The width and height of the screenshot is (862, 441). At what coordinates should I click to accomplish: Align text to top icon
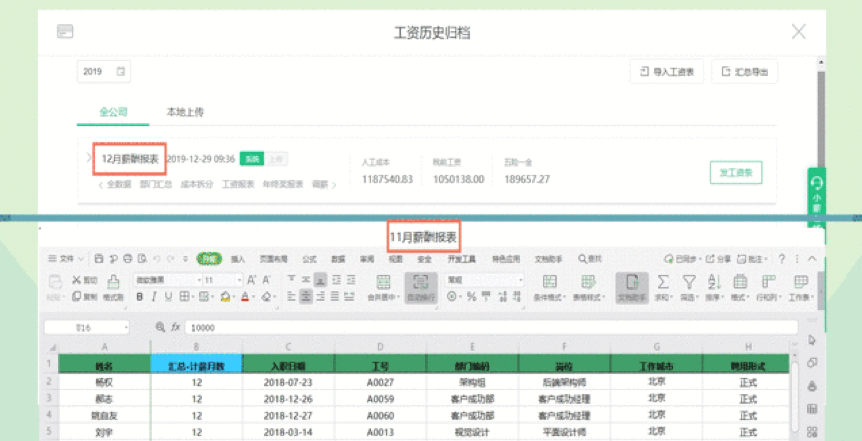click(x=292, y=280)
